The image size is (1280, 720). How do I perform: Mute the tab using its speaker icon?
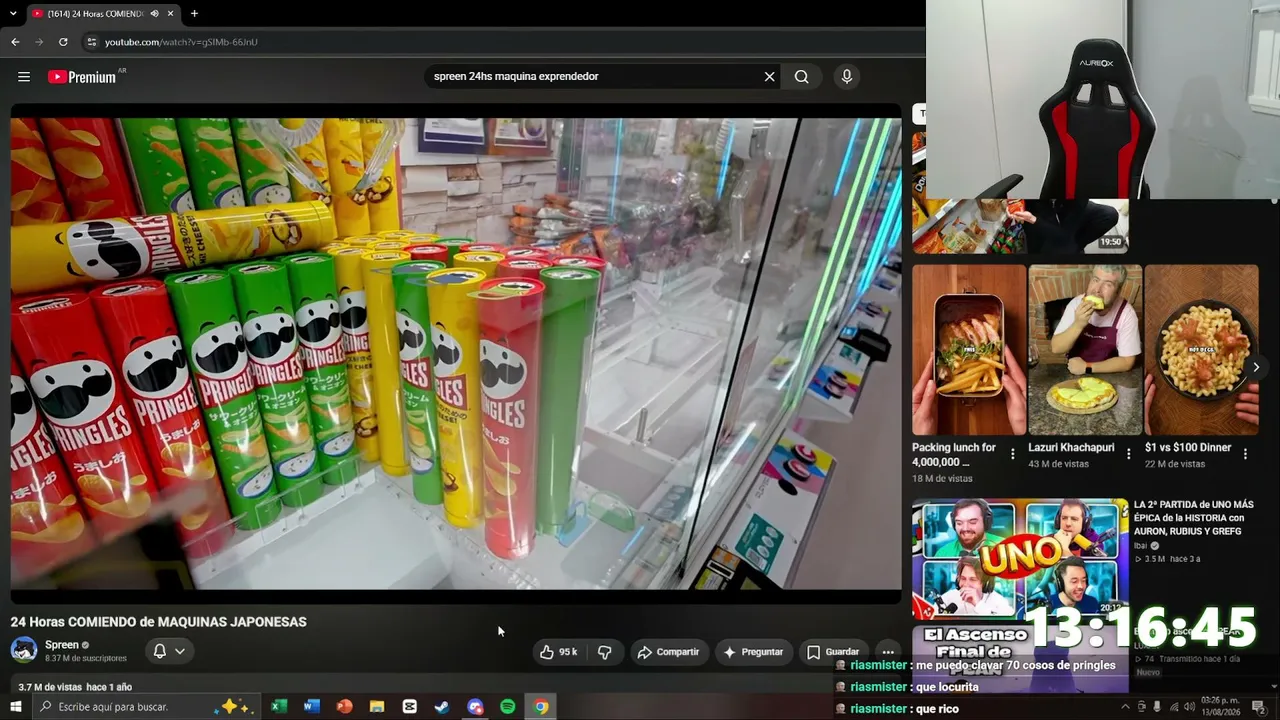(155, 14)
